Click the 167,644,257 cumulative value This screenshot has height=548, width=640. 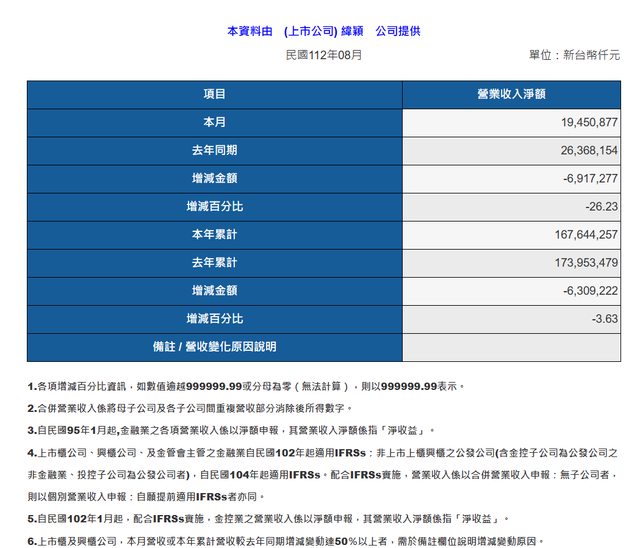pos(580,235)
